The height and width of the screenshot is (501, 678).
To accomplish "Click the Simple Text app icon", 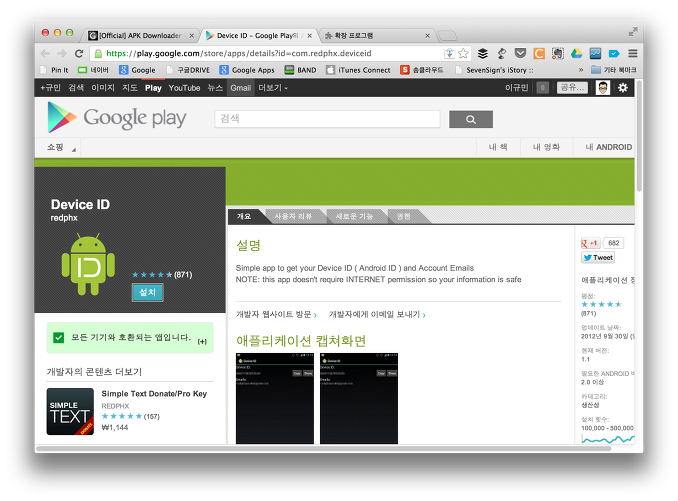I will point(70,412).
